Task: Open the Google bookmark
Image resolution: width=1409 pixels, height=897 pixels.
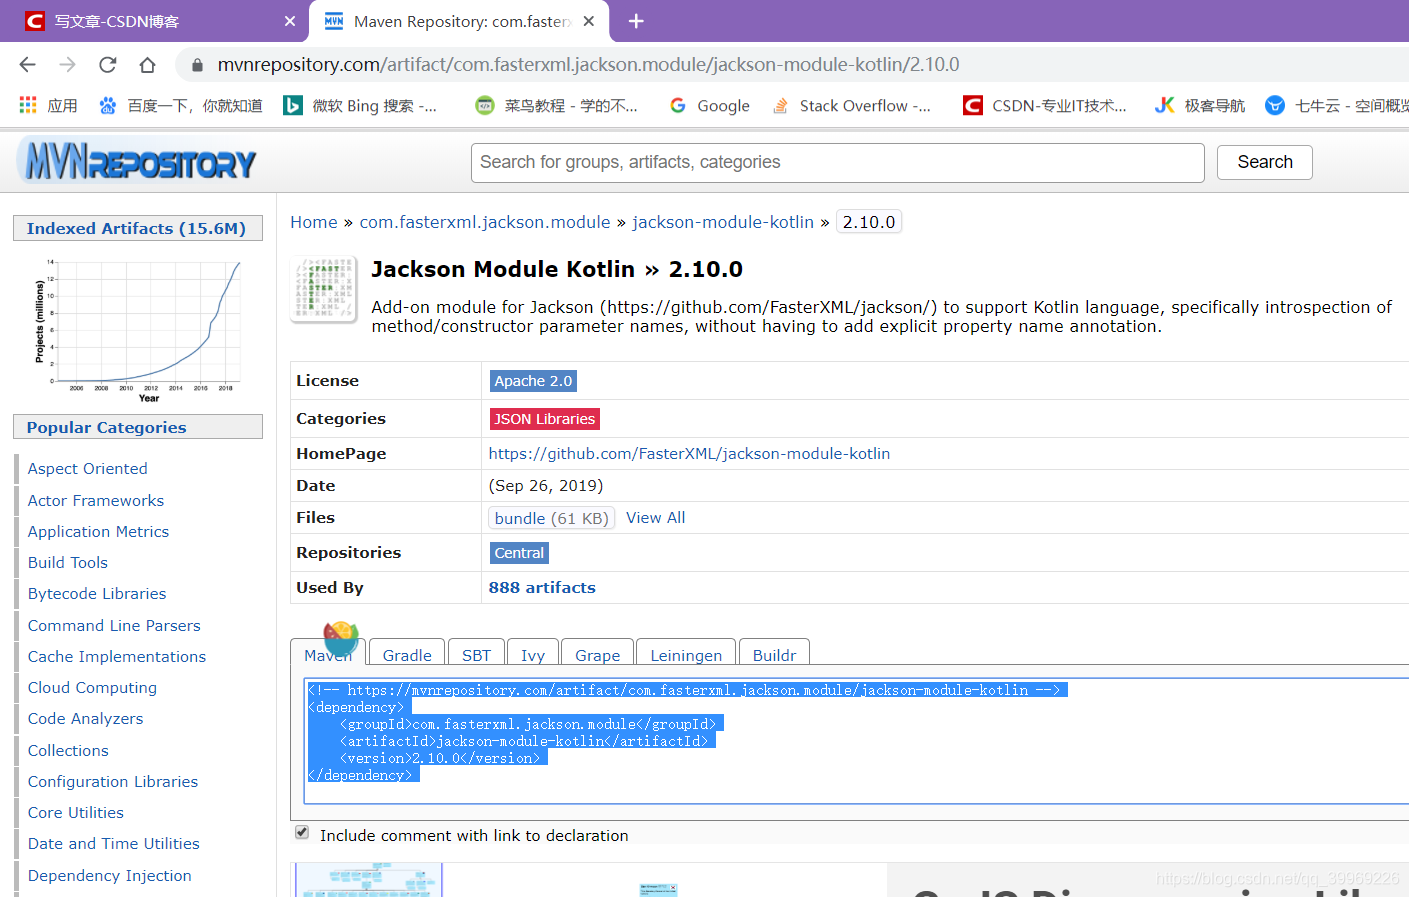Action: point(709,105)
